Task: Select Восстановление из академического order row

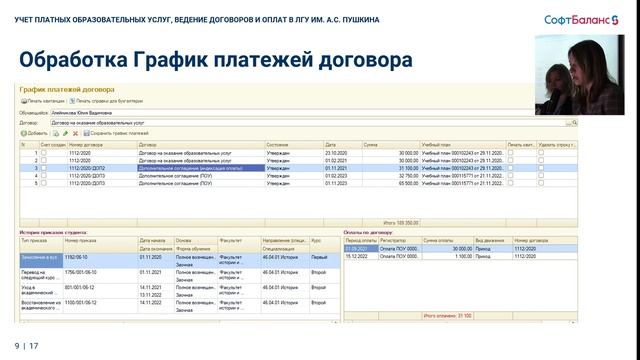Action: 180,306
